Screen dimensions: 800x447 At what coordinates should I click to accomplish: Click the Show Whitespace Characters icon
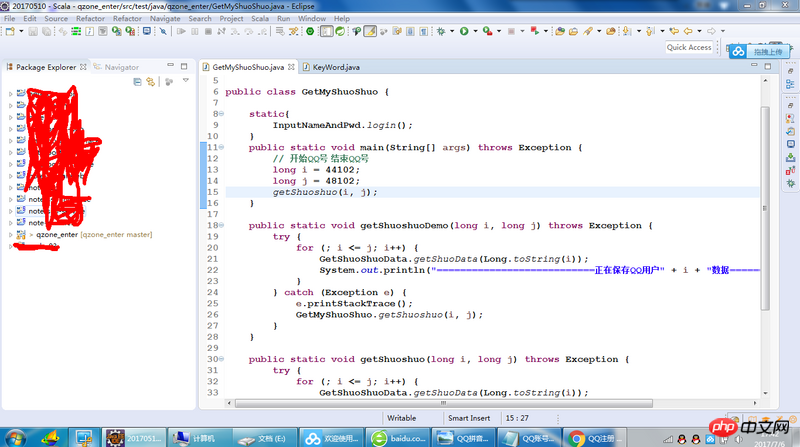[423, 31]
